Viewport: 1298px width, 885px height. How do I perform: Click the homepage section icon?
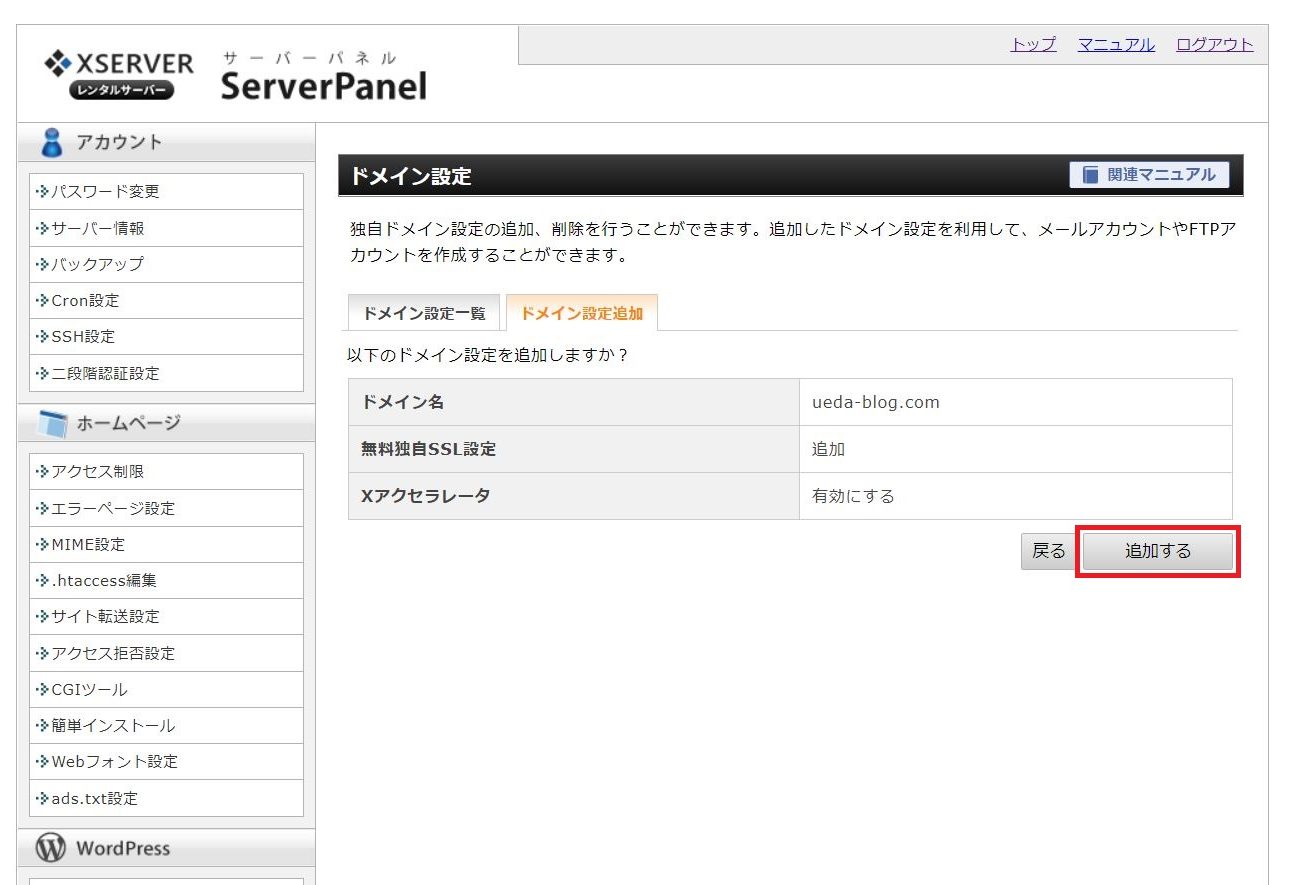pos(52,424)
